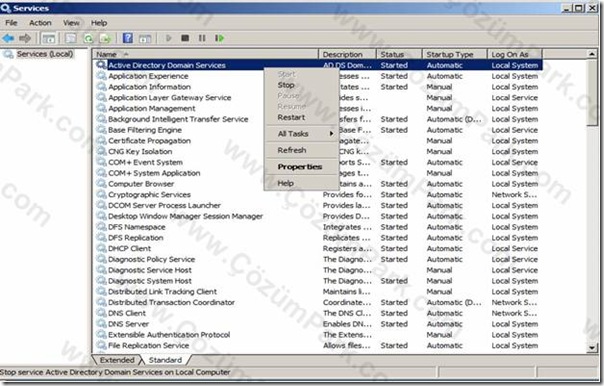This screenshot has height=386, width=604.
Task: Click gear icon of DNS Client service
Action: pyautogui.click(x=101, y=313)
